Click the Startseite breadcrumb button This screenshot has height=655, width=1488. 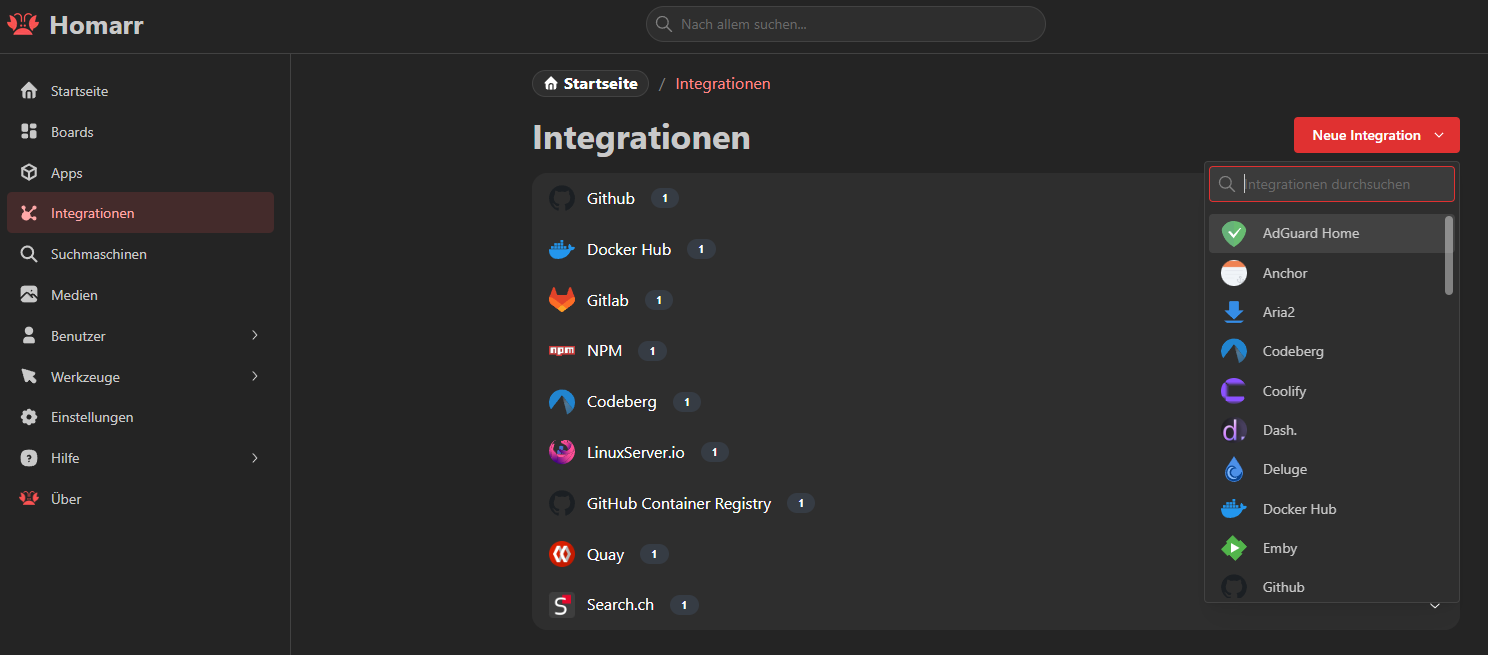590,84
